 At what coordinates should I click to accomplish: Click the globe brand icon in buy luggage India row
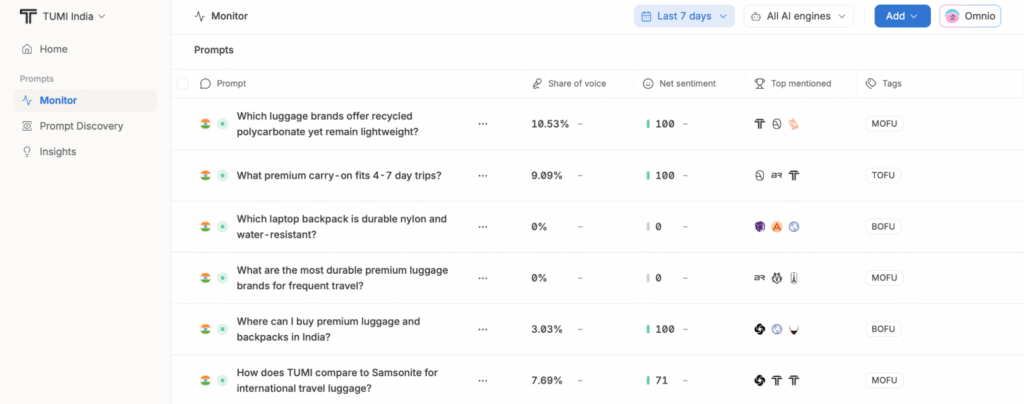(x=776, y=330)
